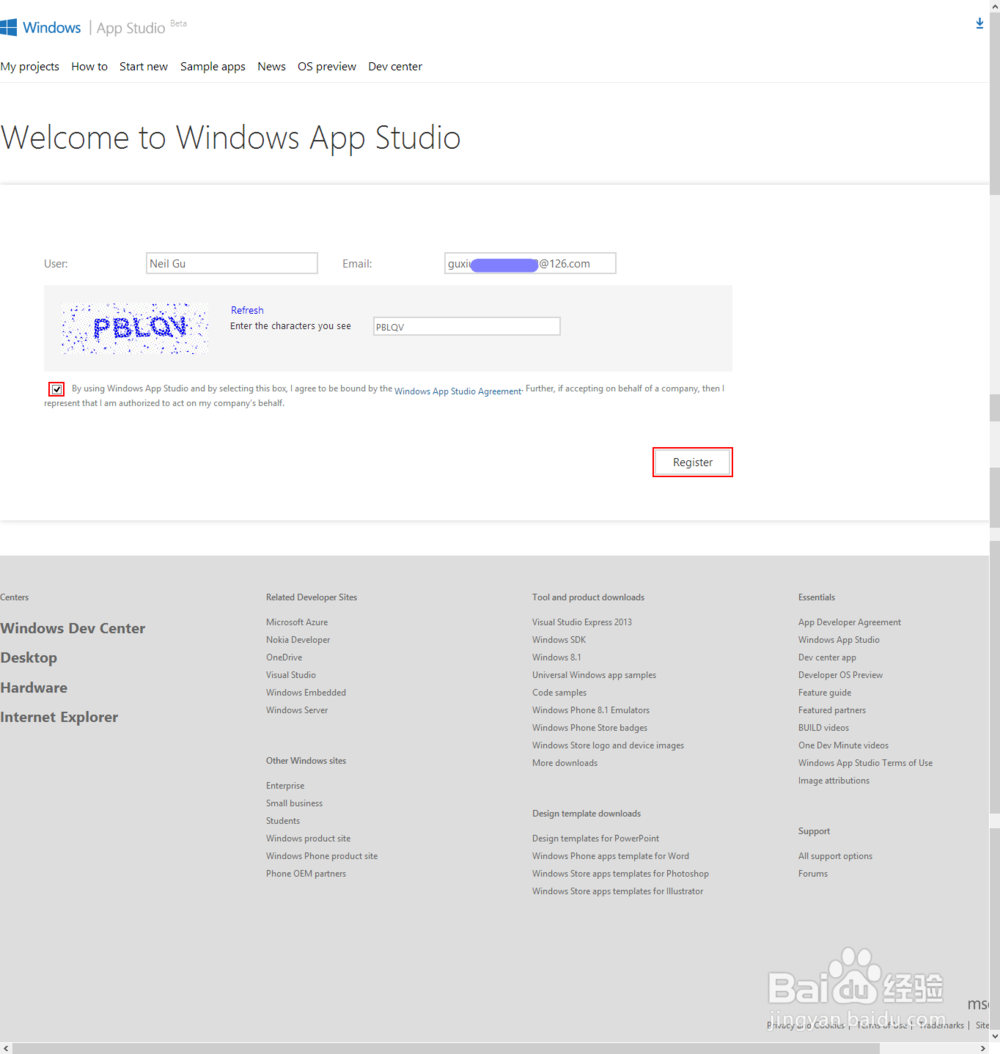This screenshot has width=1000, height=1054.
Task: Open Windows Store logo and device images
Action: pyautogui.click(x=608, y=745)
